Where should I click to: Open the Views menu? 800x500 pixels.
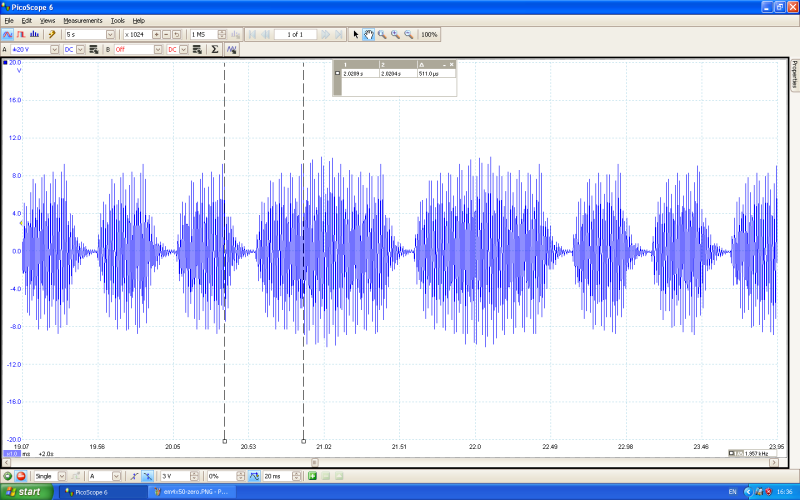pos(47,20)
